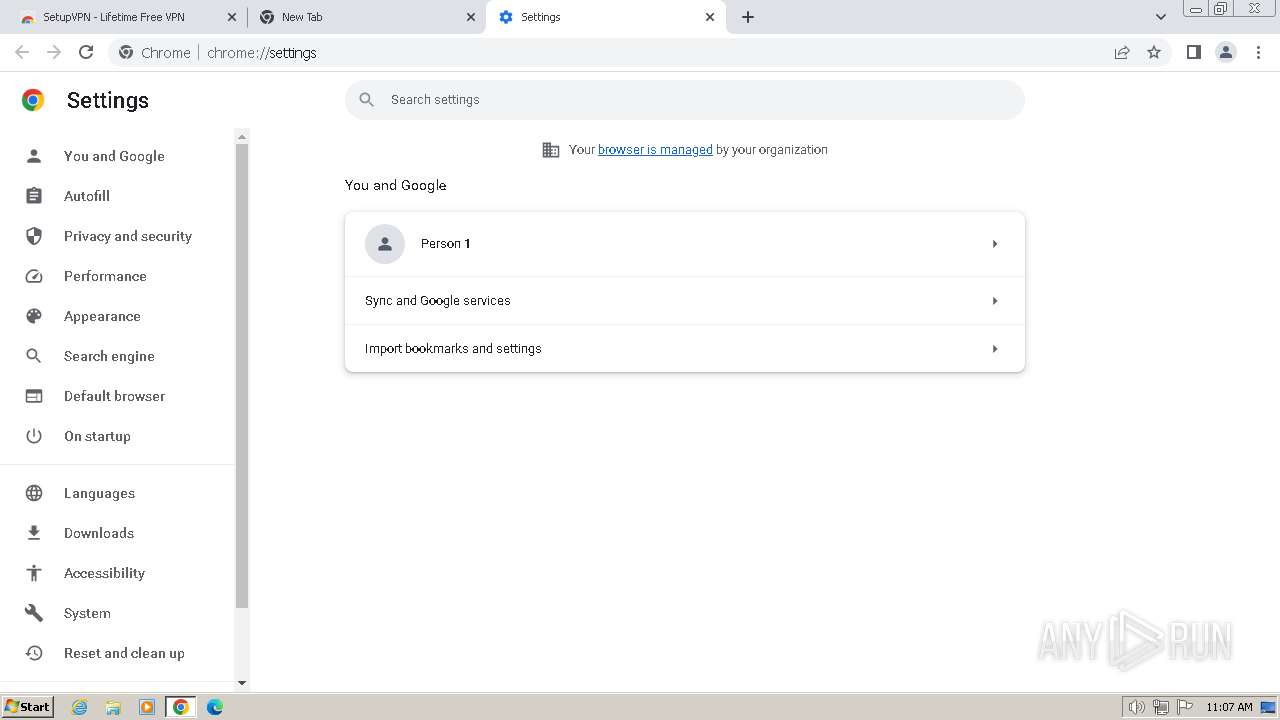This screenshot has width=1280, height=720.
Task: Click the Search engine magnifier icon
Action: click(x=34, y=356)
